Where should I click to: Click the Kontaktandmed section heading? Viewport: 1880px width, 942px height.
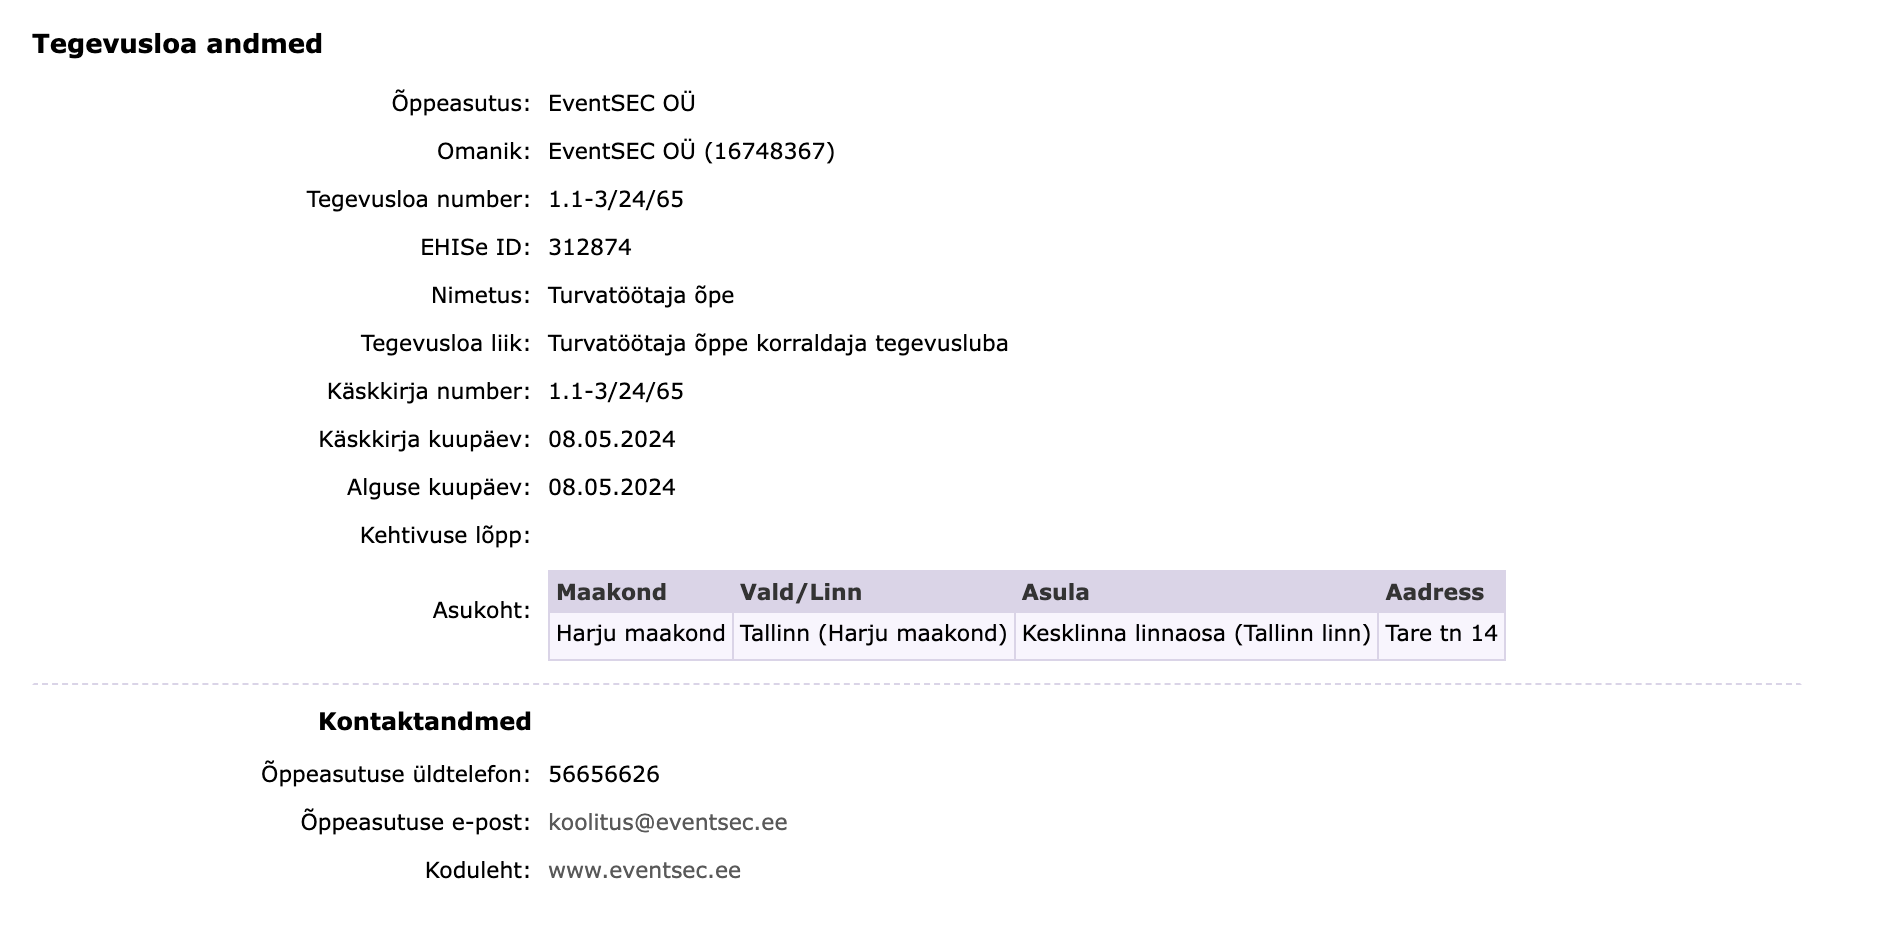[425, 721]
